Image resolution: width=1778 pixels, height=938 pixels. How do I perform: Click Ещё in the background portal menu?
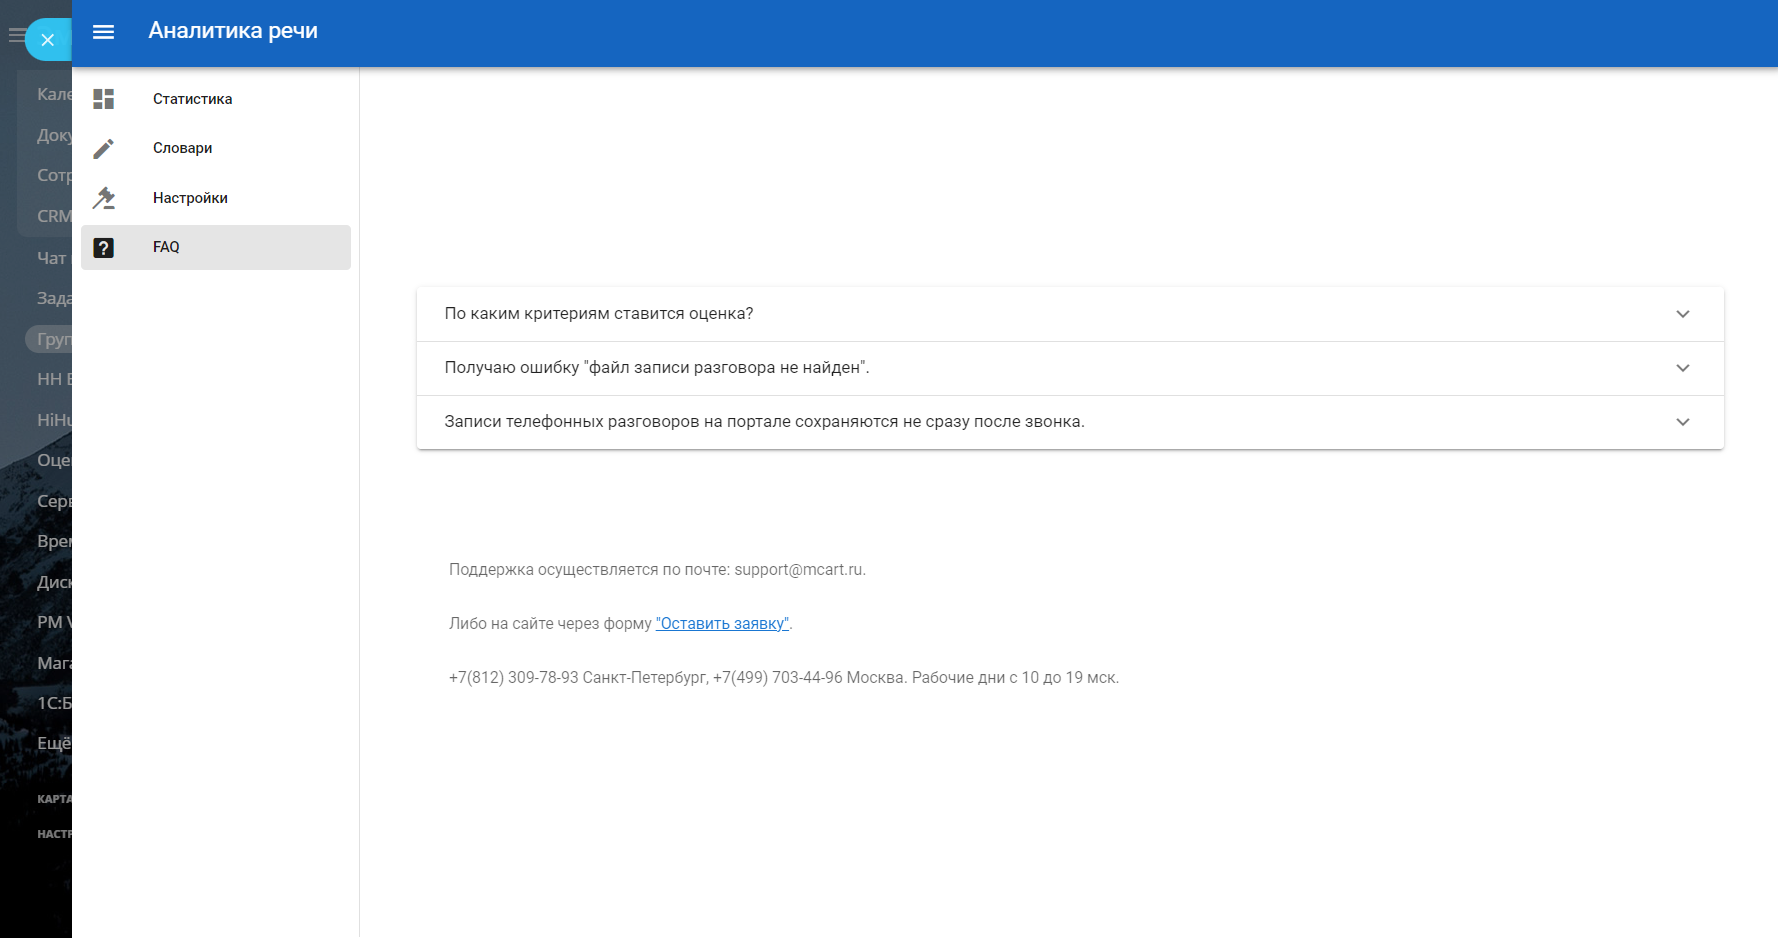click(54, 743)
